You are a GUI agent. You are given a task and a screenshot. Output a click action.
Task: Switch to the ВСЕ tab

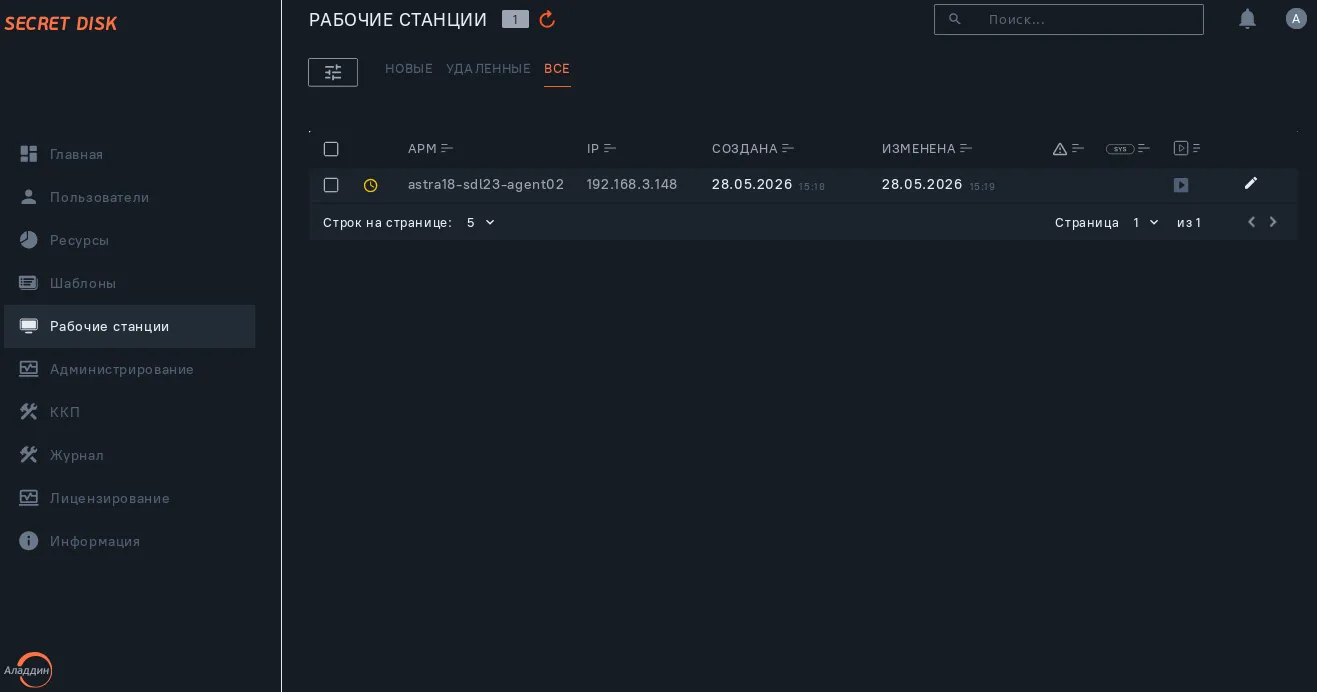pyautogui.click(x=557, y=69)
